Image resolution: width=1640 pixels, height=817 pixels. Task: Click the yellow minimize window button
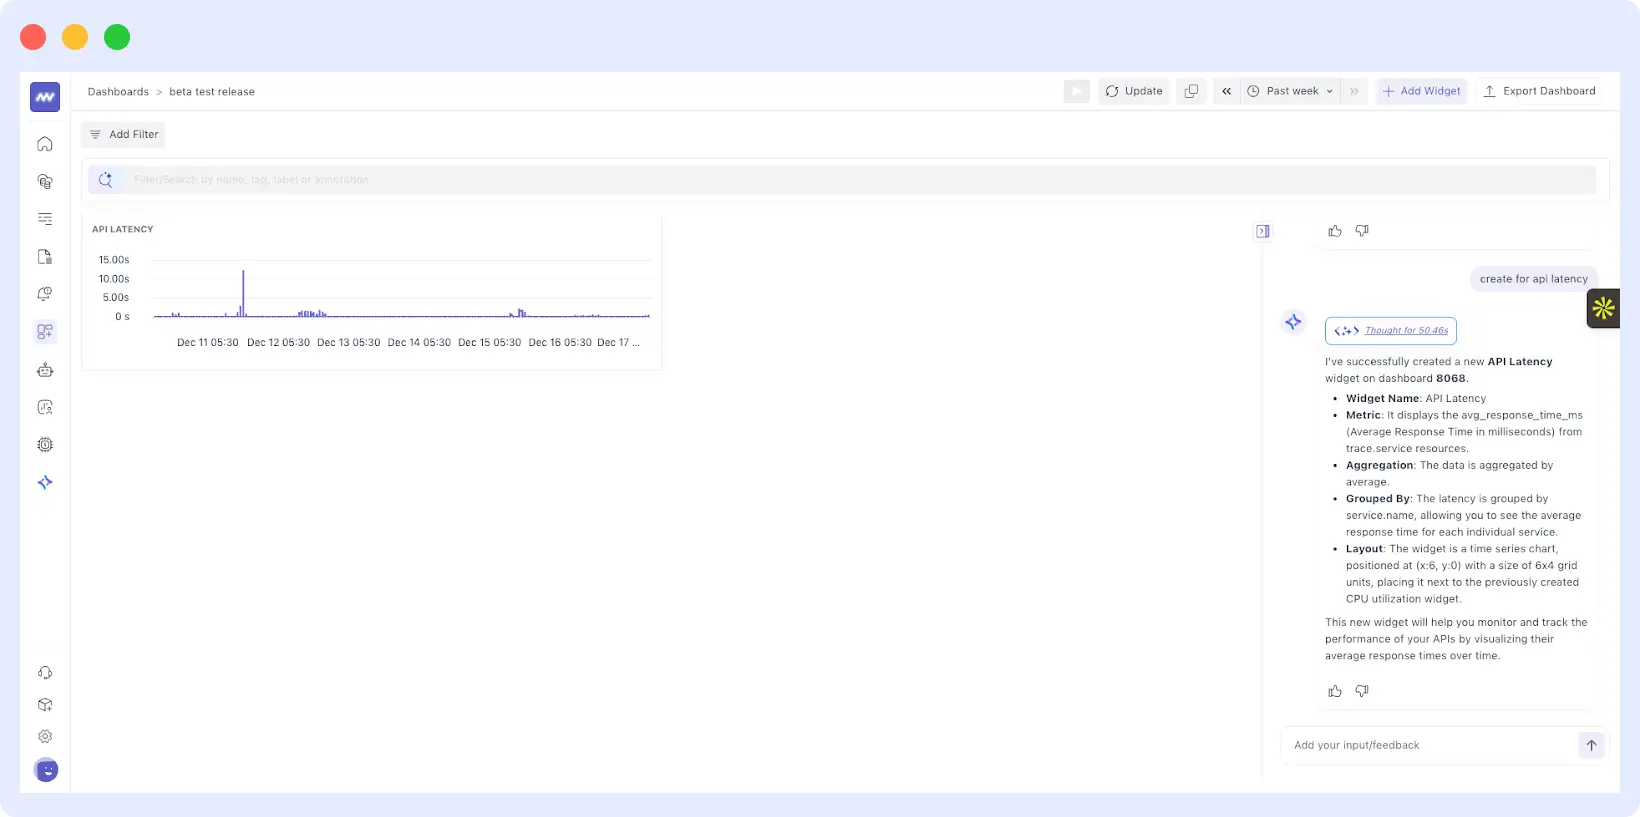[75, 37]
